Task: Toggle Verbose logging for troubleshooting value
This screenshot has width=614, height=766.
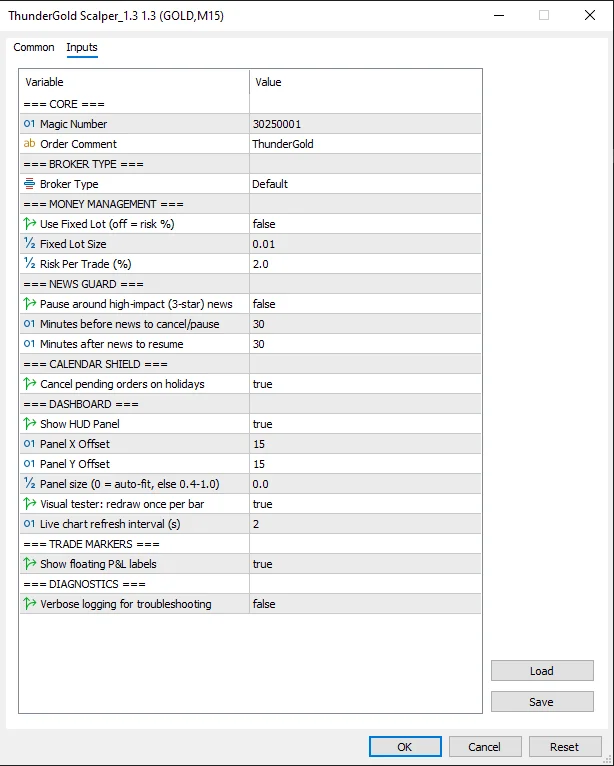Action: point(365,604)
